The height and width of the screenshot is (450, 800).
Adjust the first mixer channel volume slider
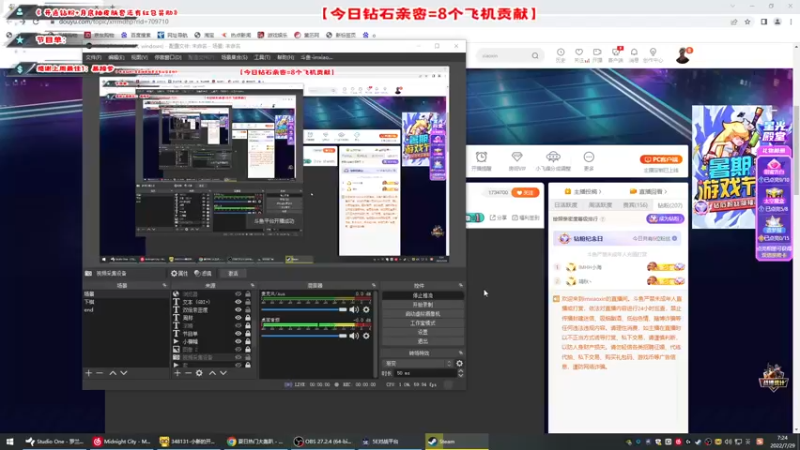[304, 310]
